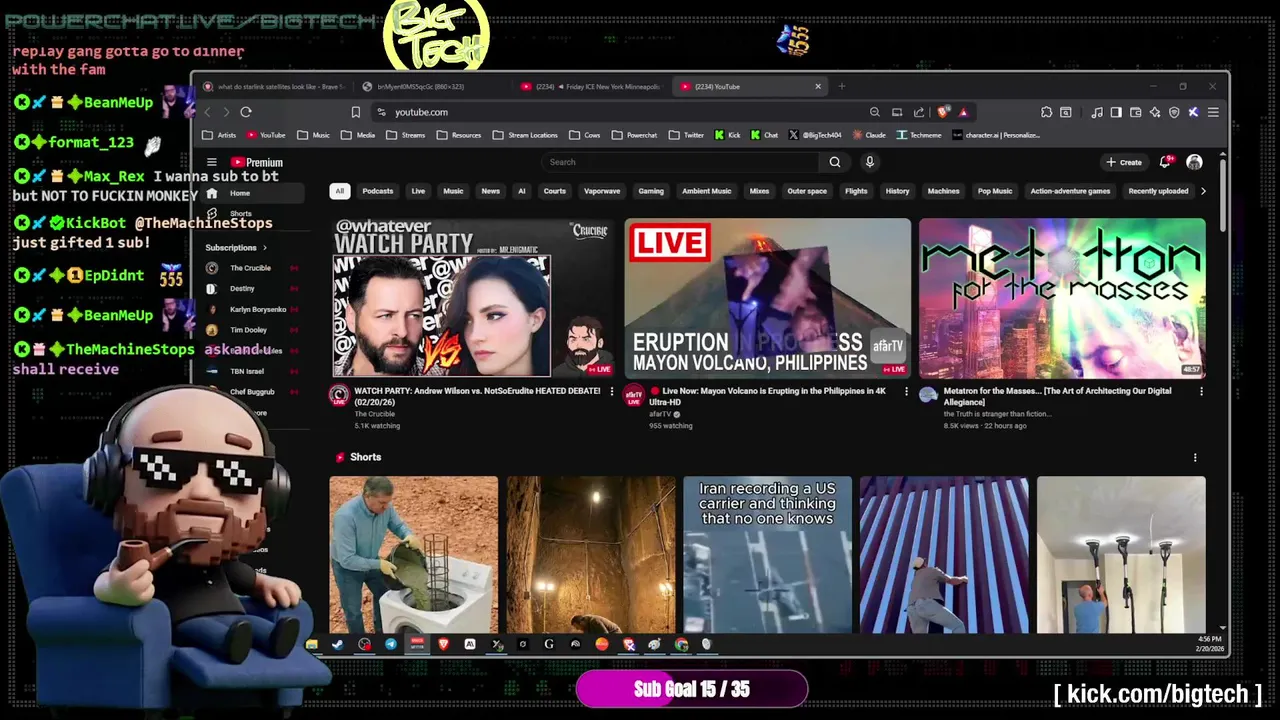Viewport: 1280px width, 720px height.
Task: Open the YouTube account avatar menu
Action: (1194, 162)
